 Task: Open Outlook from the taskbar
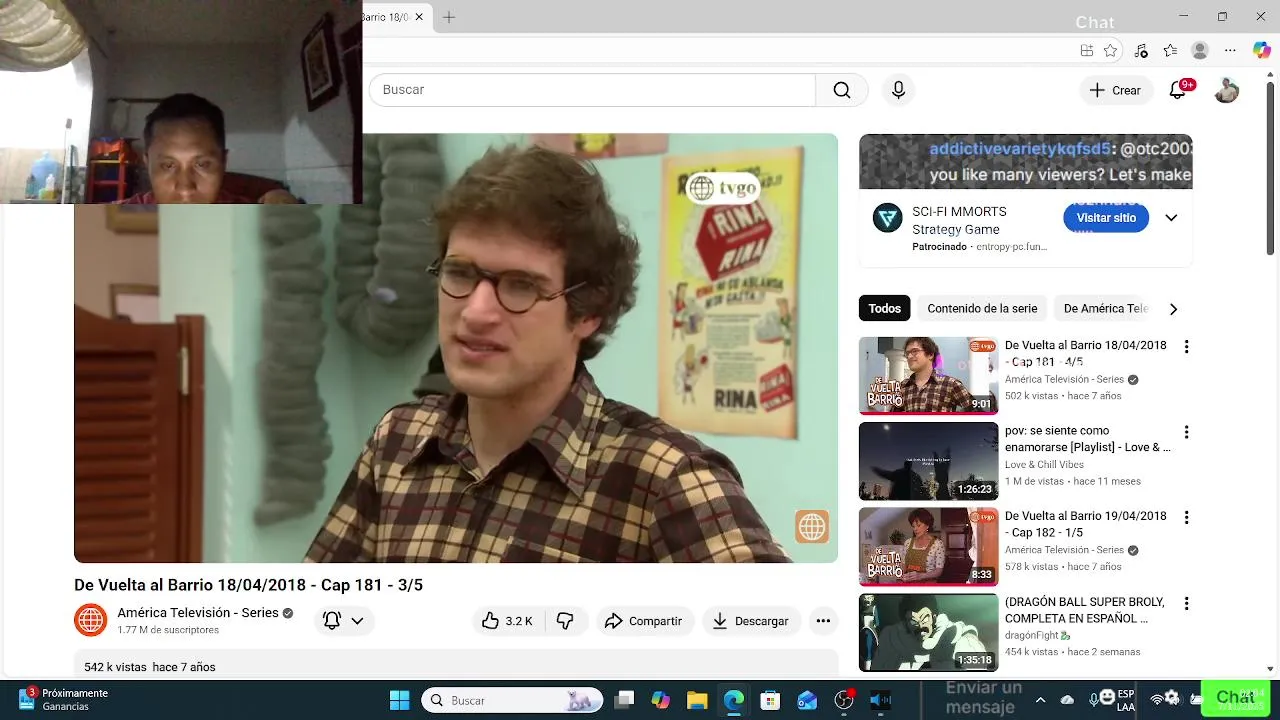807,700
